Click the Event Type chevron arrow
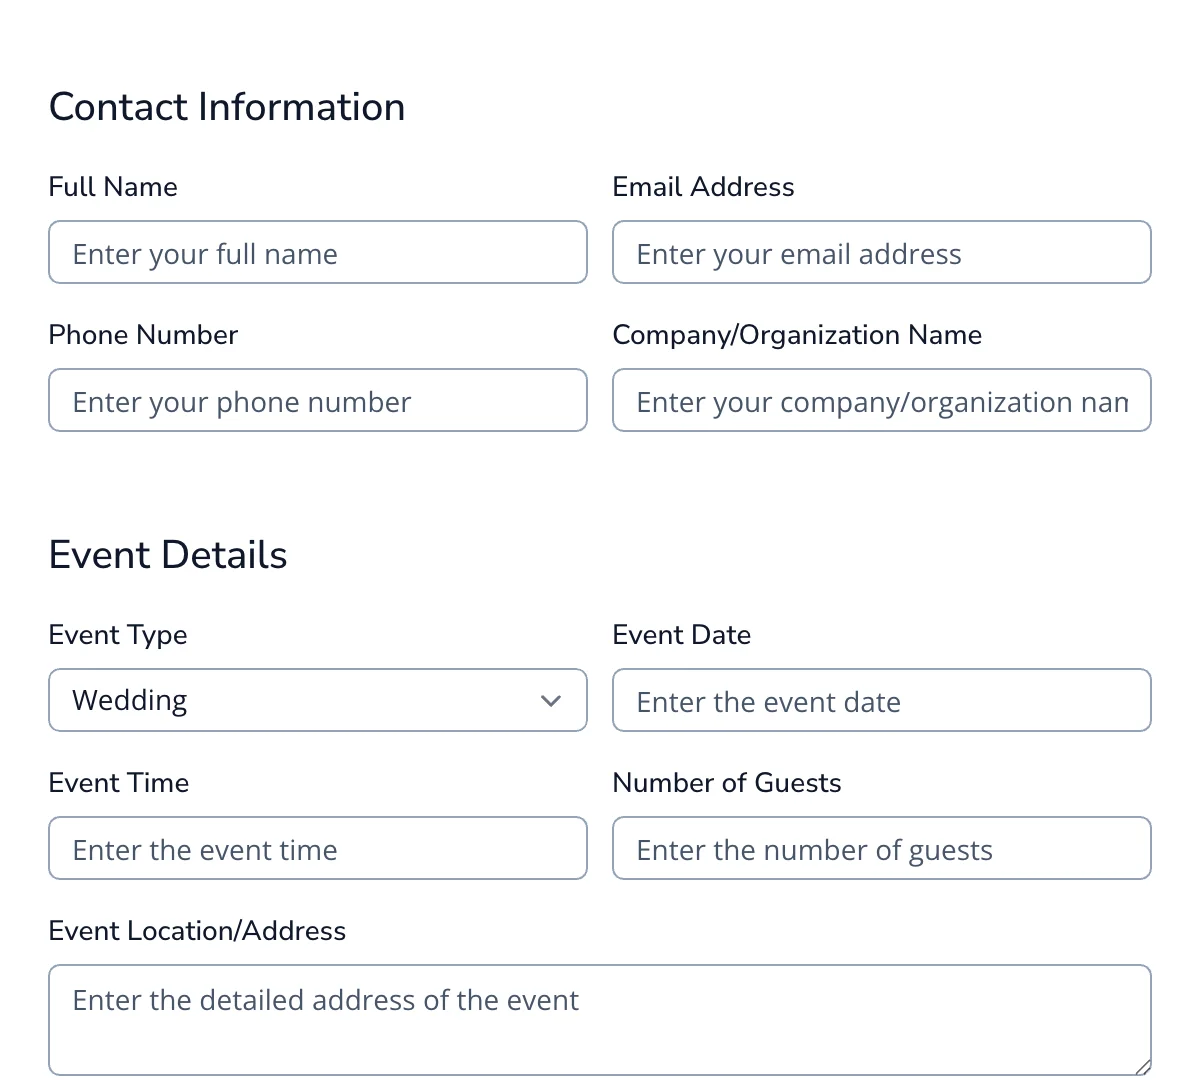This screenshot has height=1080, width=1200. (550, 700)
